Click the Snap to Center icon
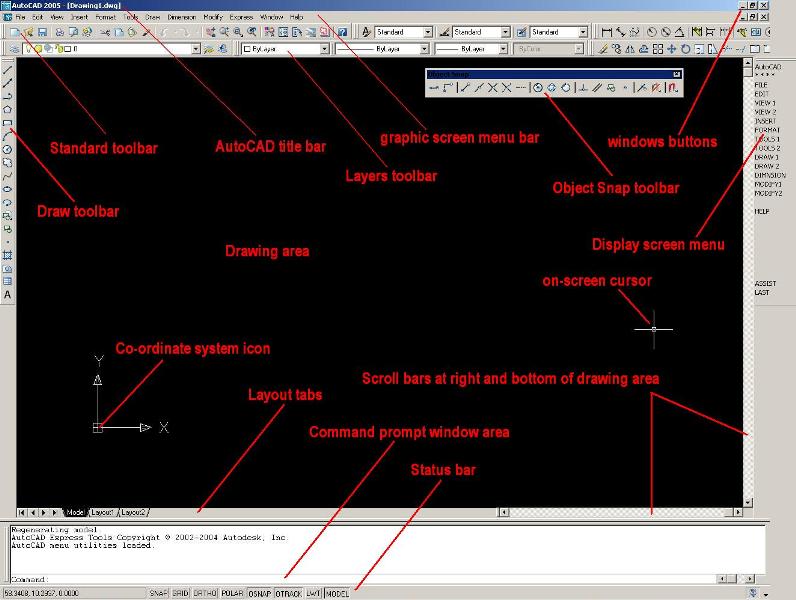This screenshot has width=796, height=600. coord(538,88)
